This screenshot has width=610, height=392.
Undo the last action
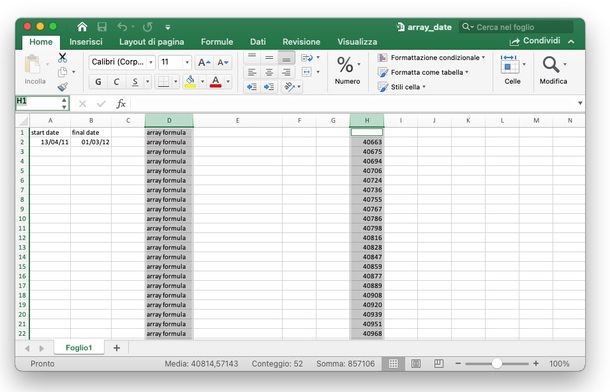(122, 27)
